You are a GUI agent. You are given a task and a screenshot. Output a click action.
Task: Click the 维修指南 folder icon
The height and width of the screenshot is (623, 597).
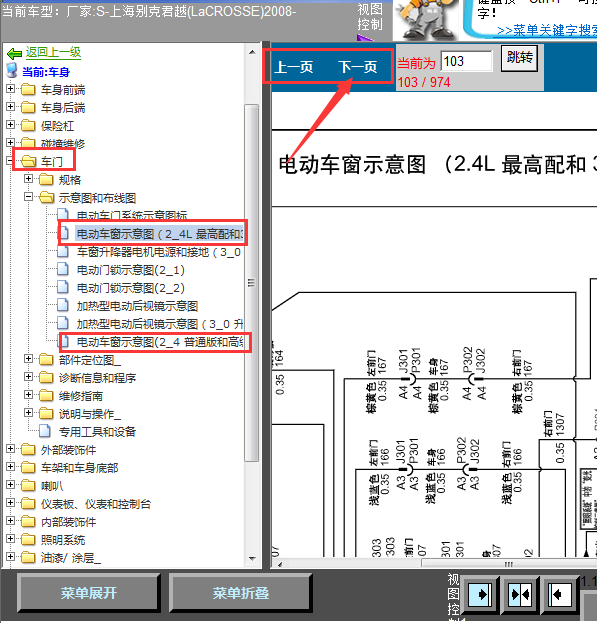pos(46,395)
